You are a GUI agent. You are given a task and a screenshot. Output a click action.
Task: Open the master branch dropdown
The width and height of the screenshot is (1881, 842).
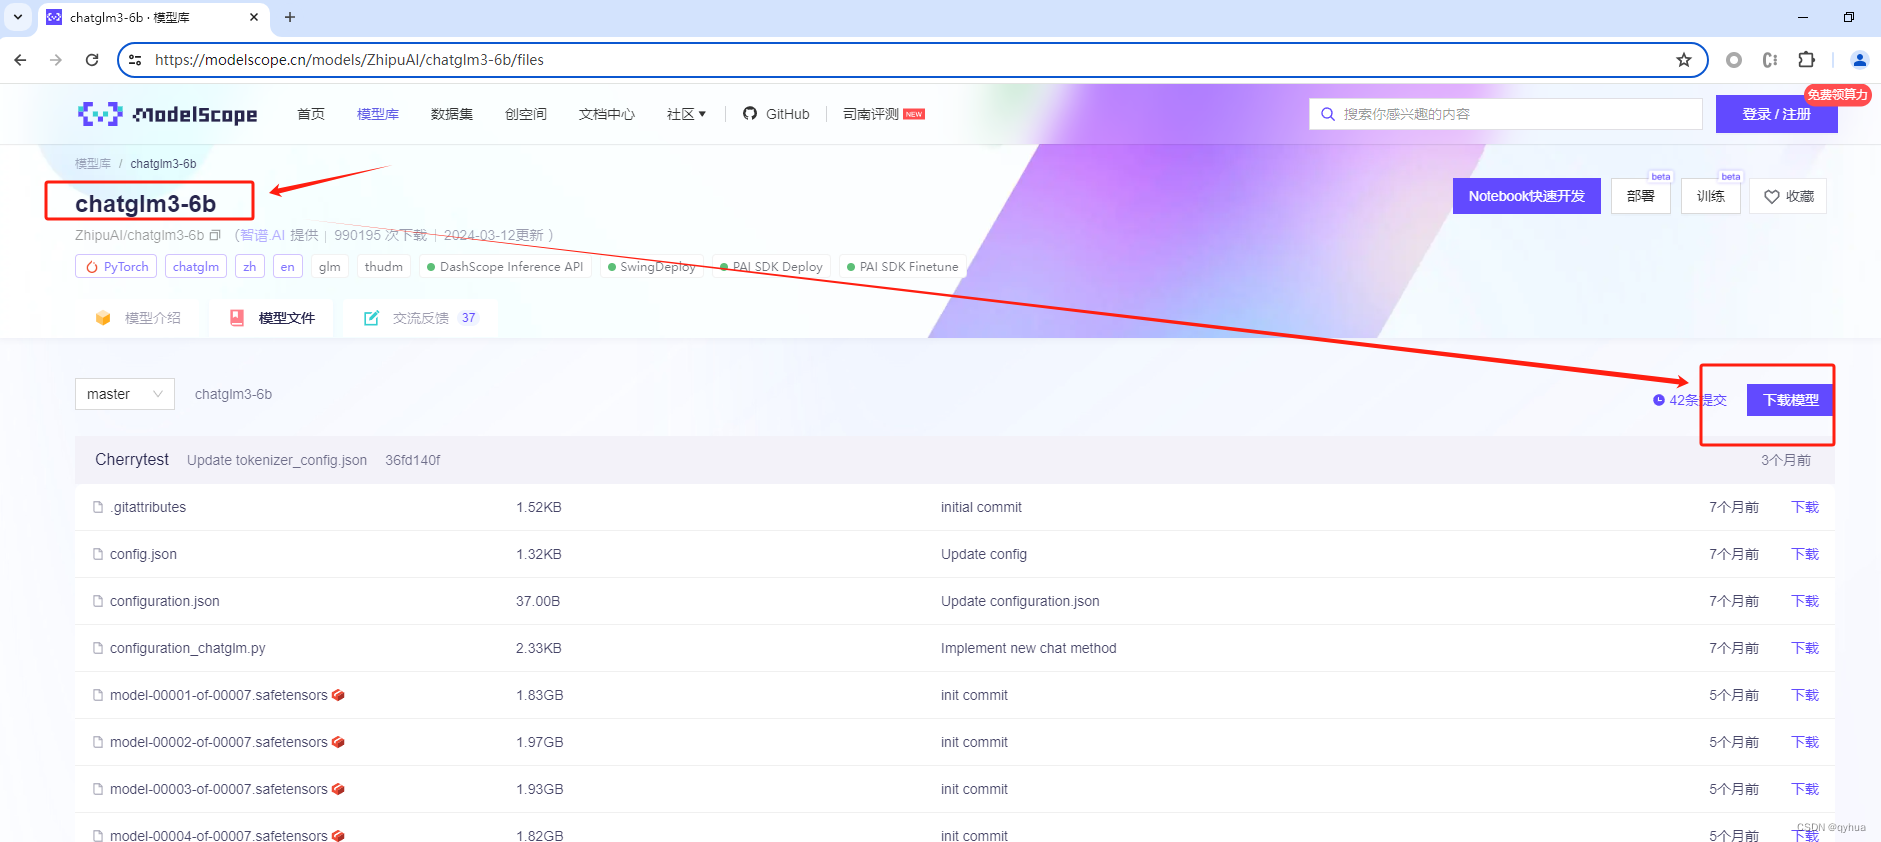point(125,394)
